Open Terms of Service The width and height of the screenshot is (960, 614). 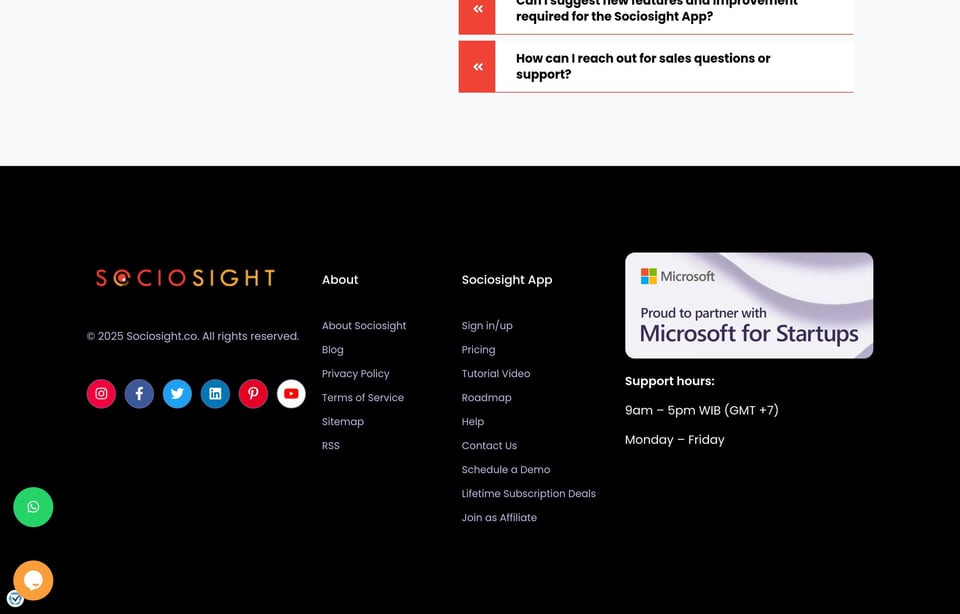click(362, 397)
